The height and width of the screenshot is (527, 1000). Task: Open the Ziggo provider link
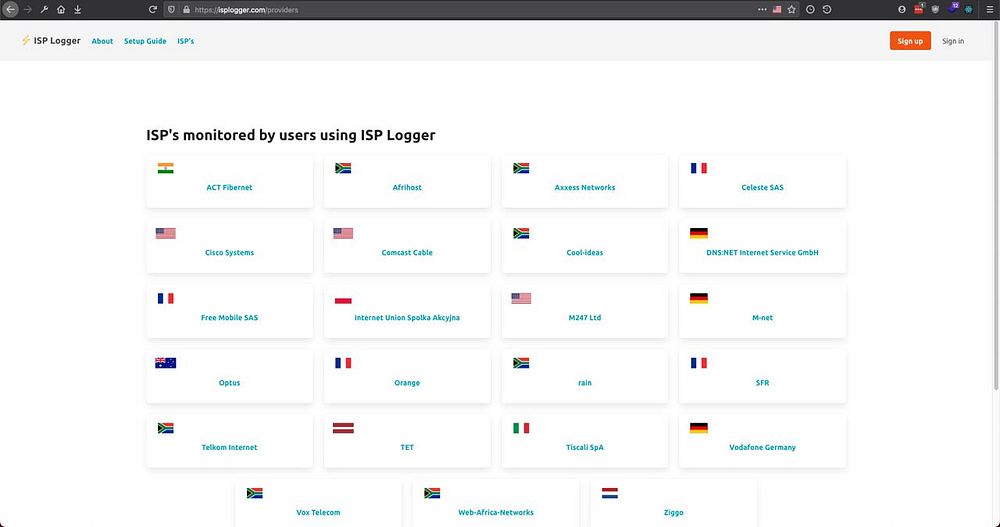[673, 512]
